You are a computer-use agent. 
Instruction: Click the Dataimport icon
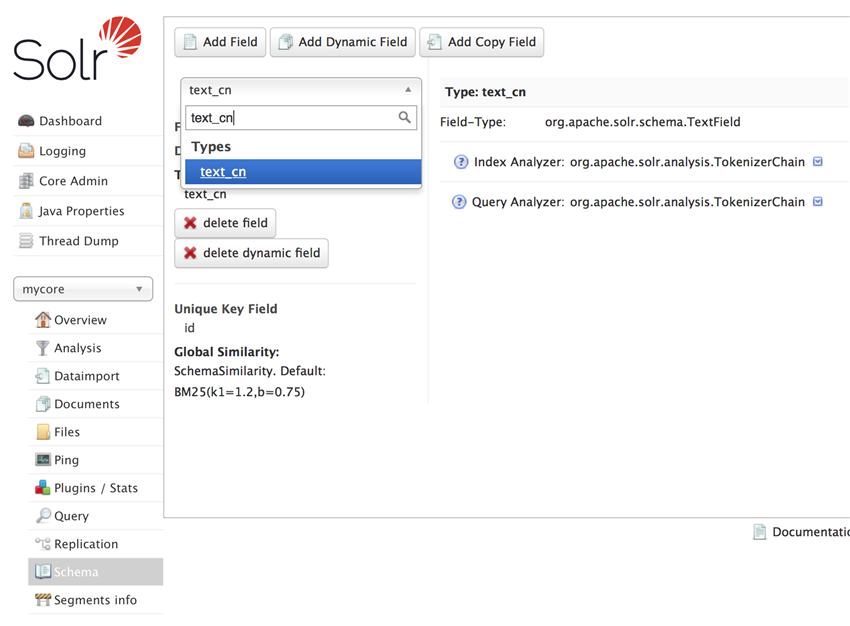42,376
